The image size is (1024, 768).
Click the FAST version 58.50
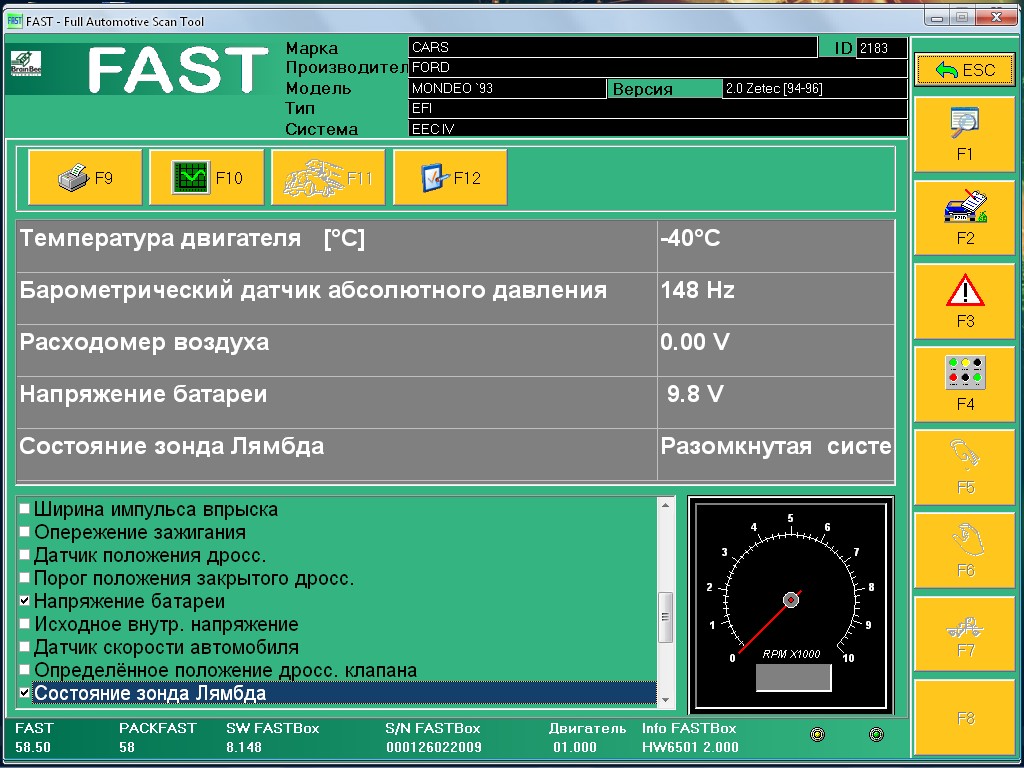coord(33,747)
